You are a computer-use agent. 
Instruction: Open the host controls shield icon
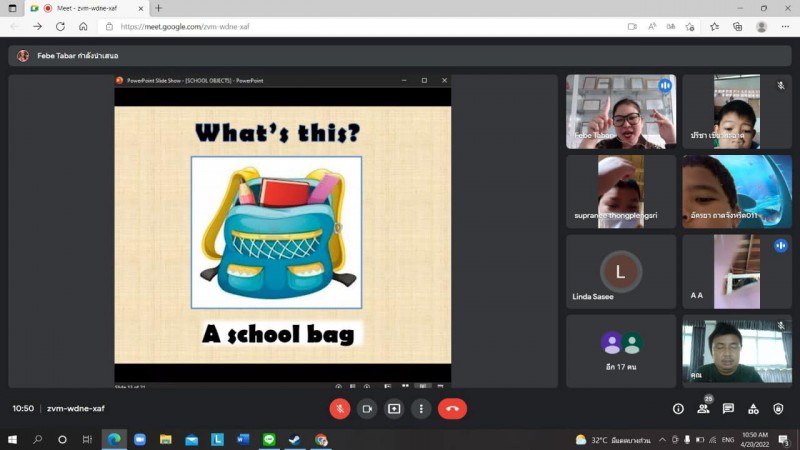point(778,409)
